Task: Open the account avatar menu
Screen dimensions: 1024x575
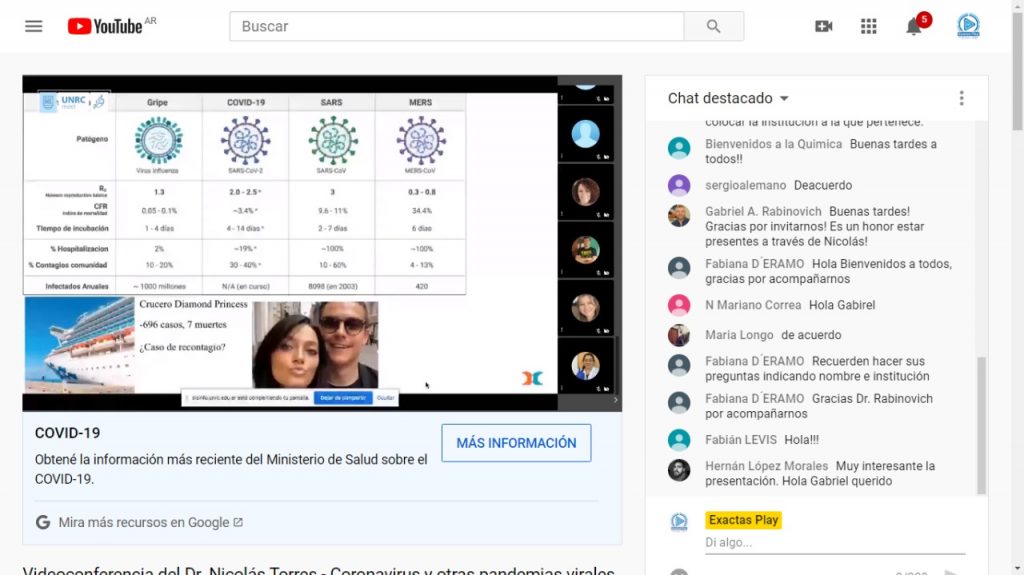Action: pyautogui.click(x=968, y=26)
